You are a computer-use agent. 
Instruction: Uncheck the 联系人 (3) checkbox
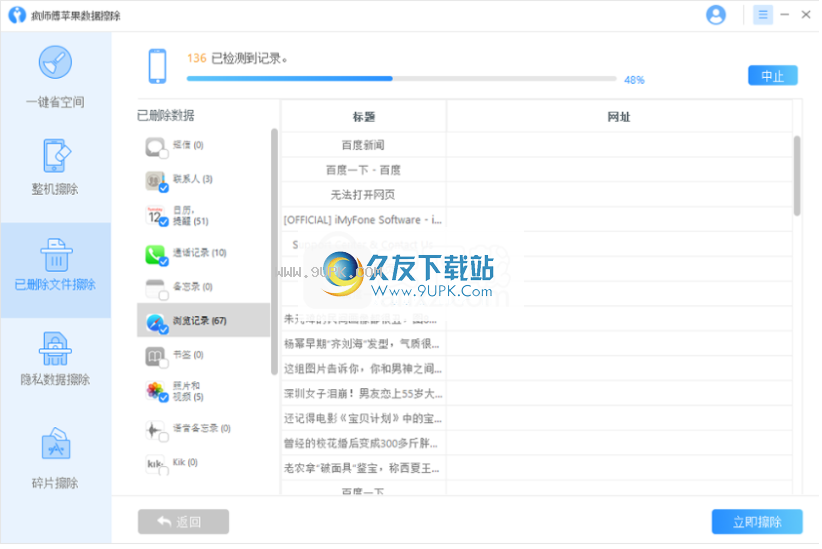coord(164,188)
